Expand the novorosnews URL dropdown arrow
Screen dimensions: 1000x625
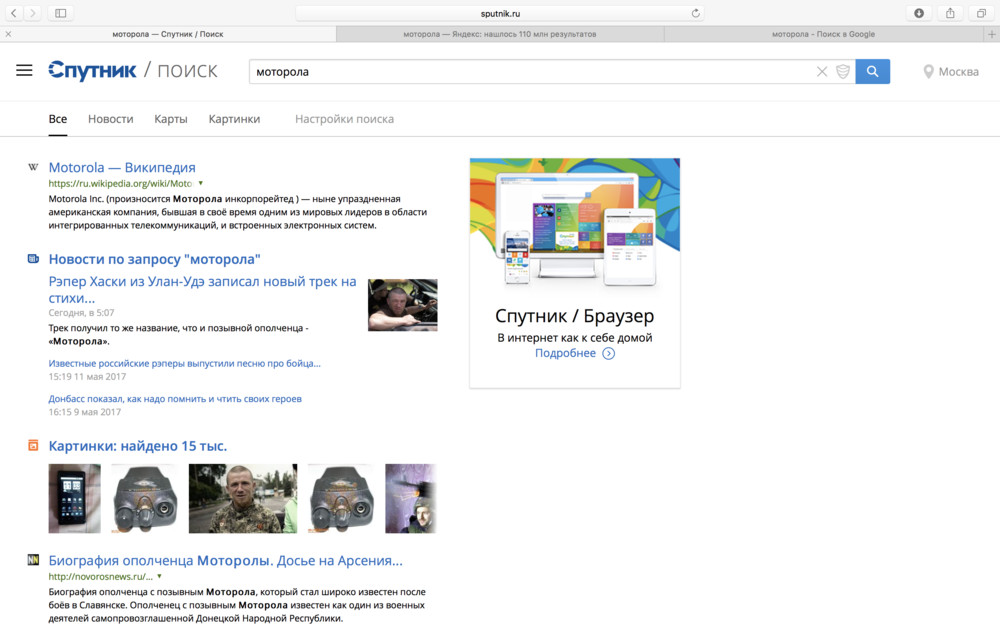pyautogui.click(x=159, y=576)
